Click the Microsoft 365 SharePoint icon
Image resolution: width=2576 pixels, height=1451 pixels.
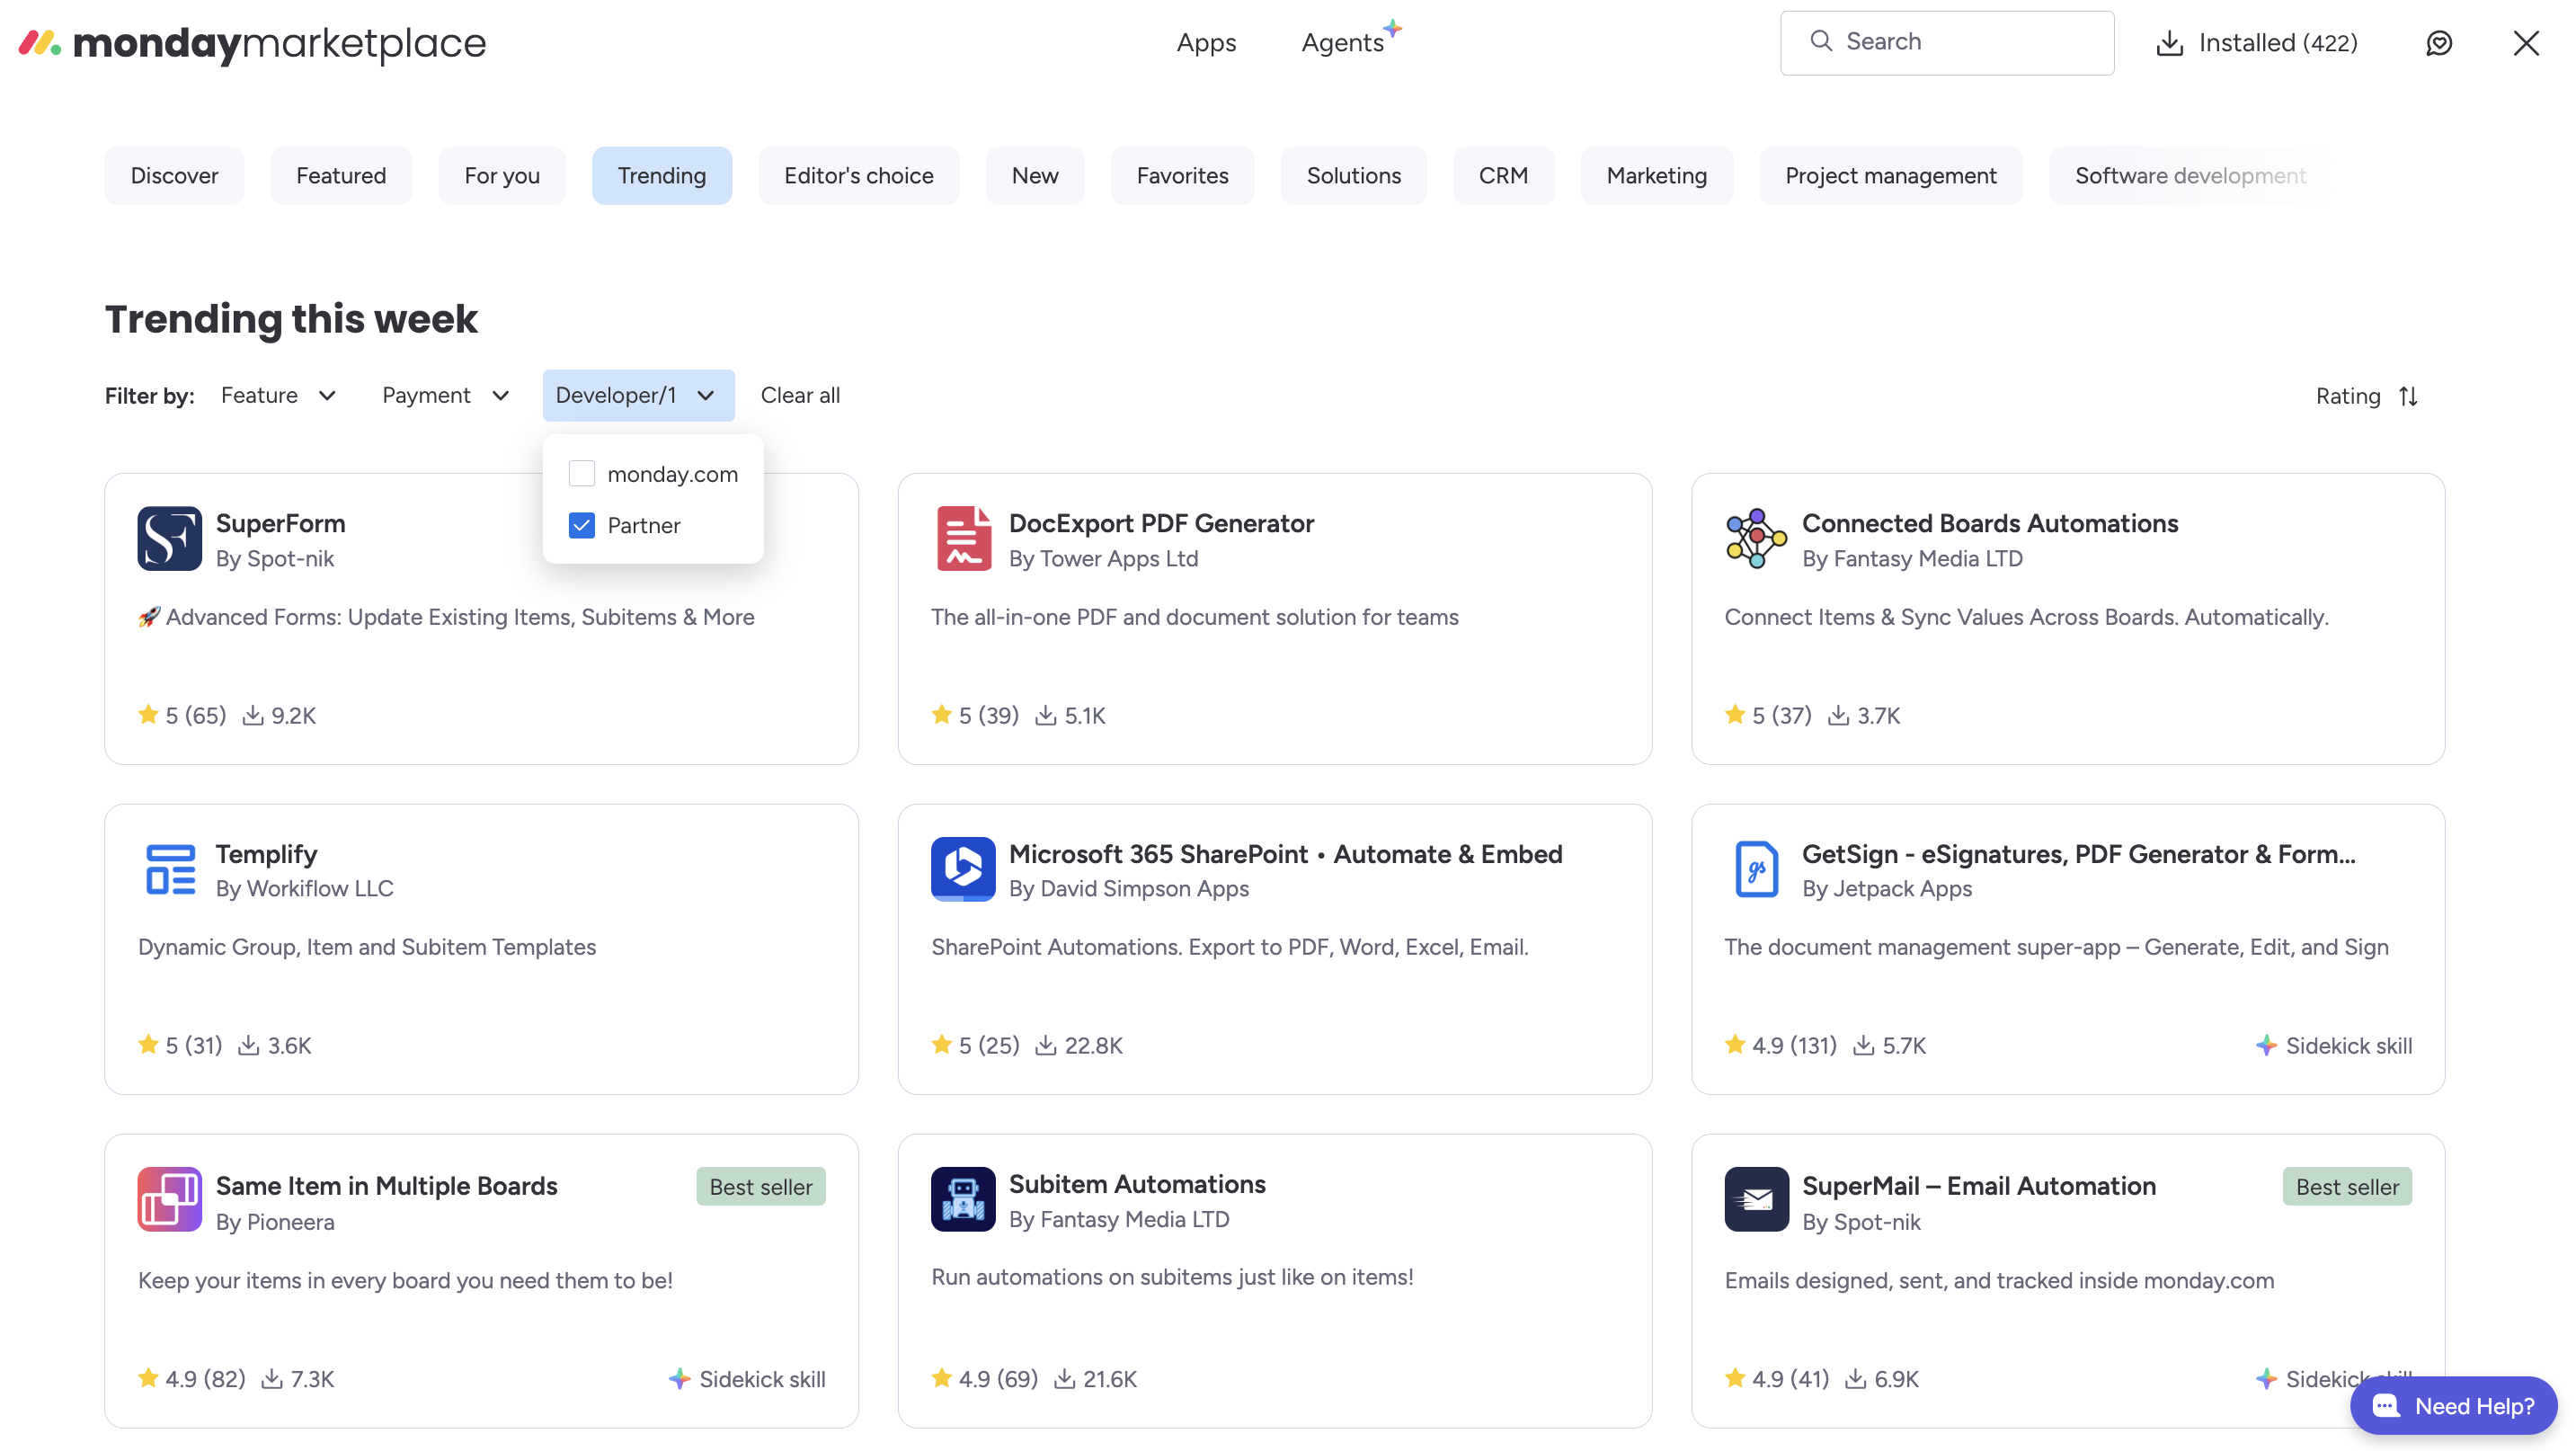tap(962, 868)
